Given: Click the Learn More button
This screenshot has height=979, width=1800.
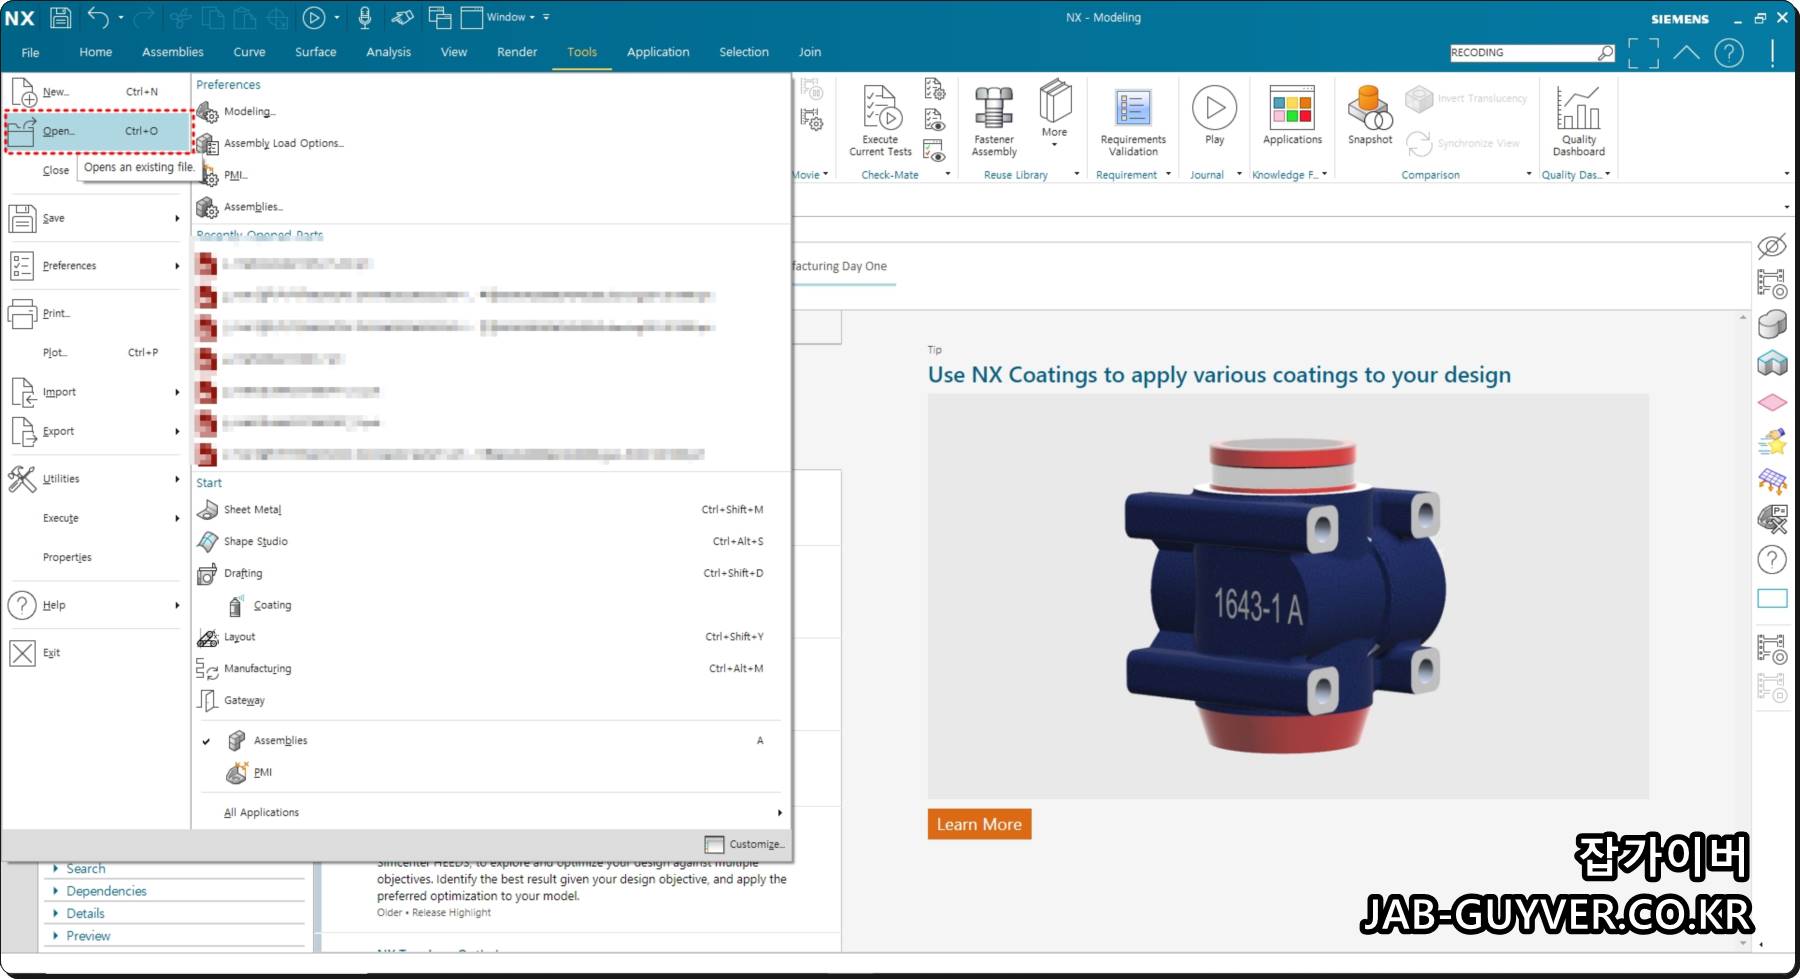Looking at the screenshot, I should [979, 824].
